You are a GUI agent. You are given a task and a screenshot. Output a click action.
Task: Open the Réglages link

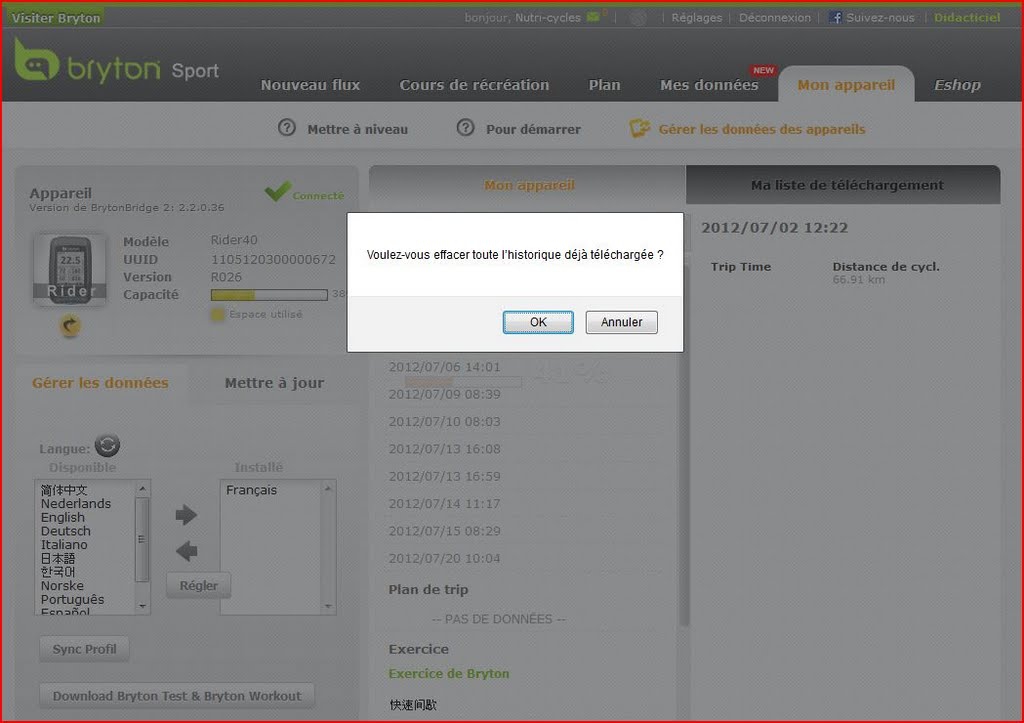697,18
